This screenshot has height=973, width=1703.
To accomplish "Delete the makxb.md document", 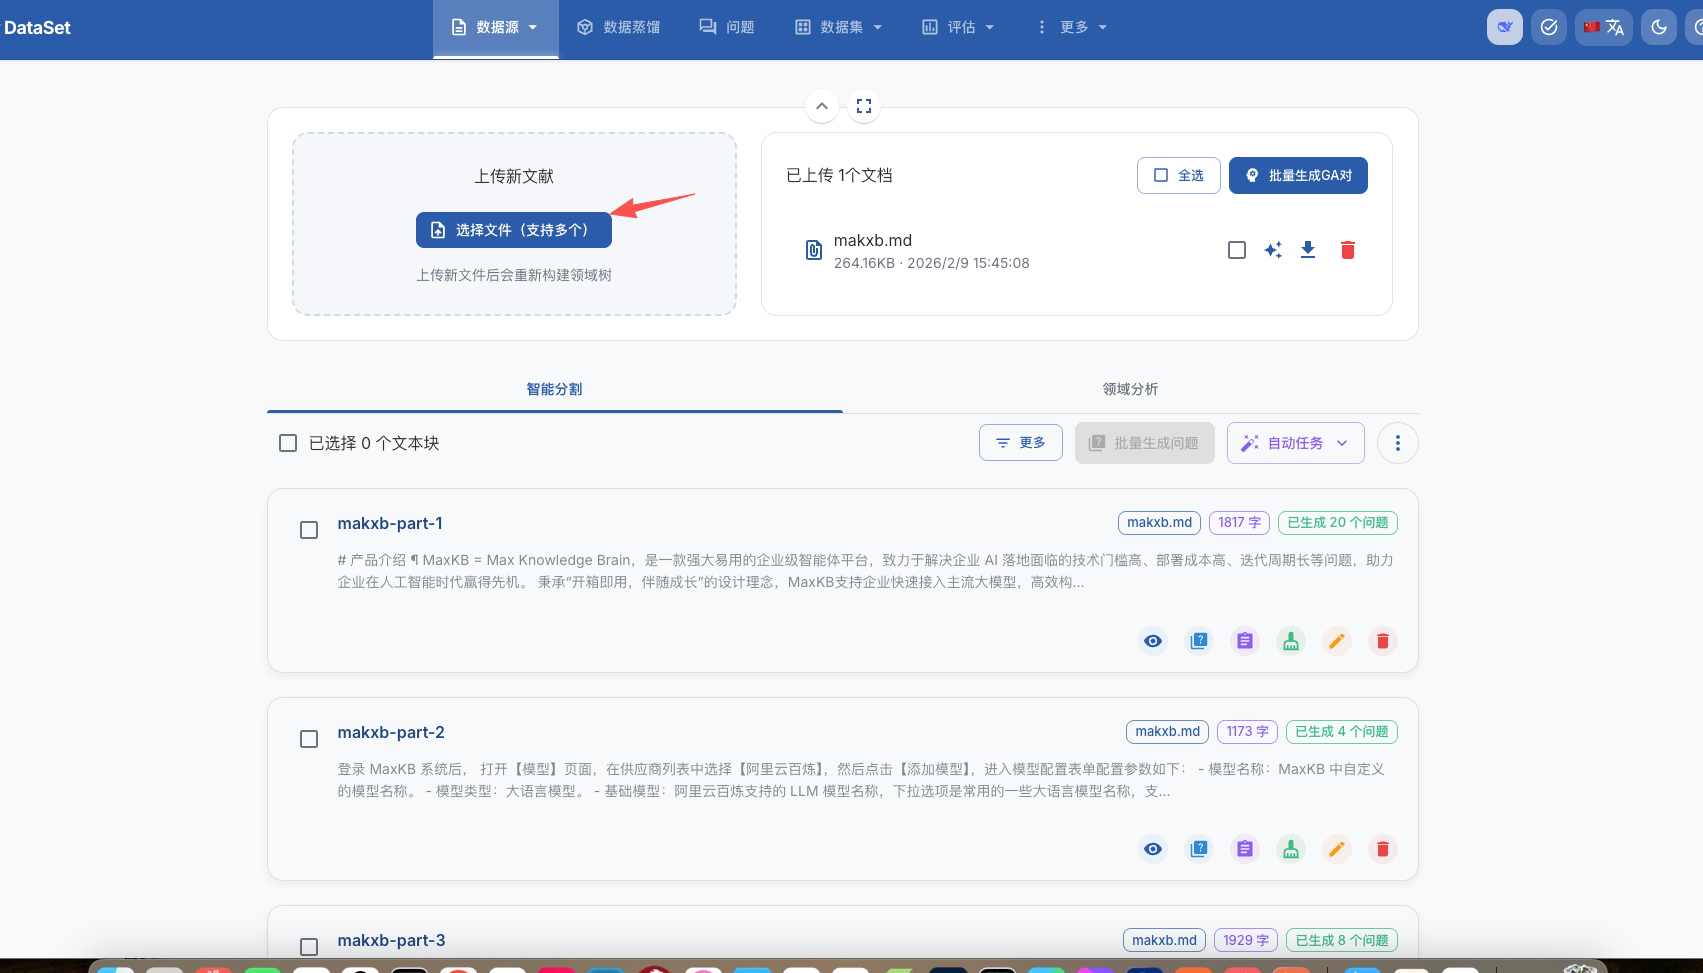I will (x=1348, y=250).
